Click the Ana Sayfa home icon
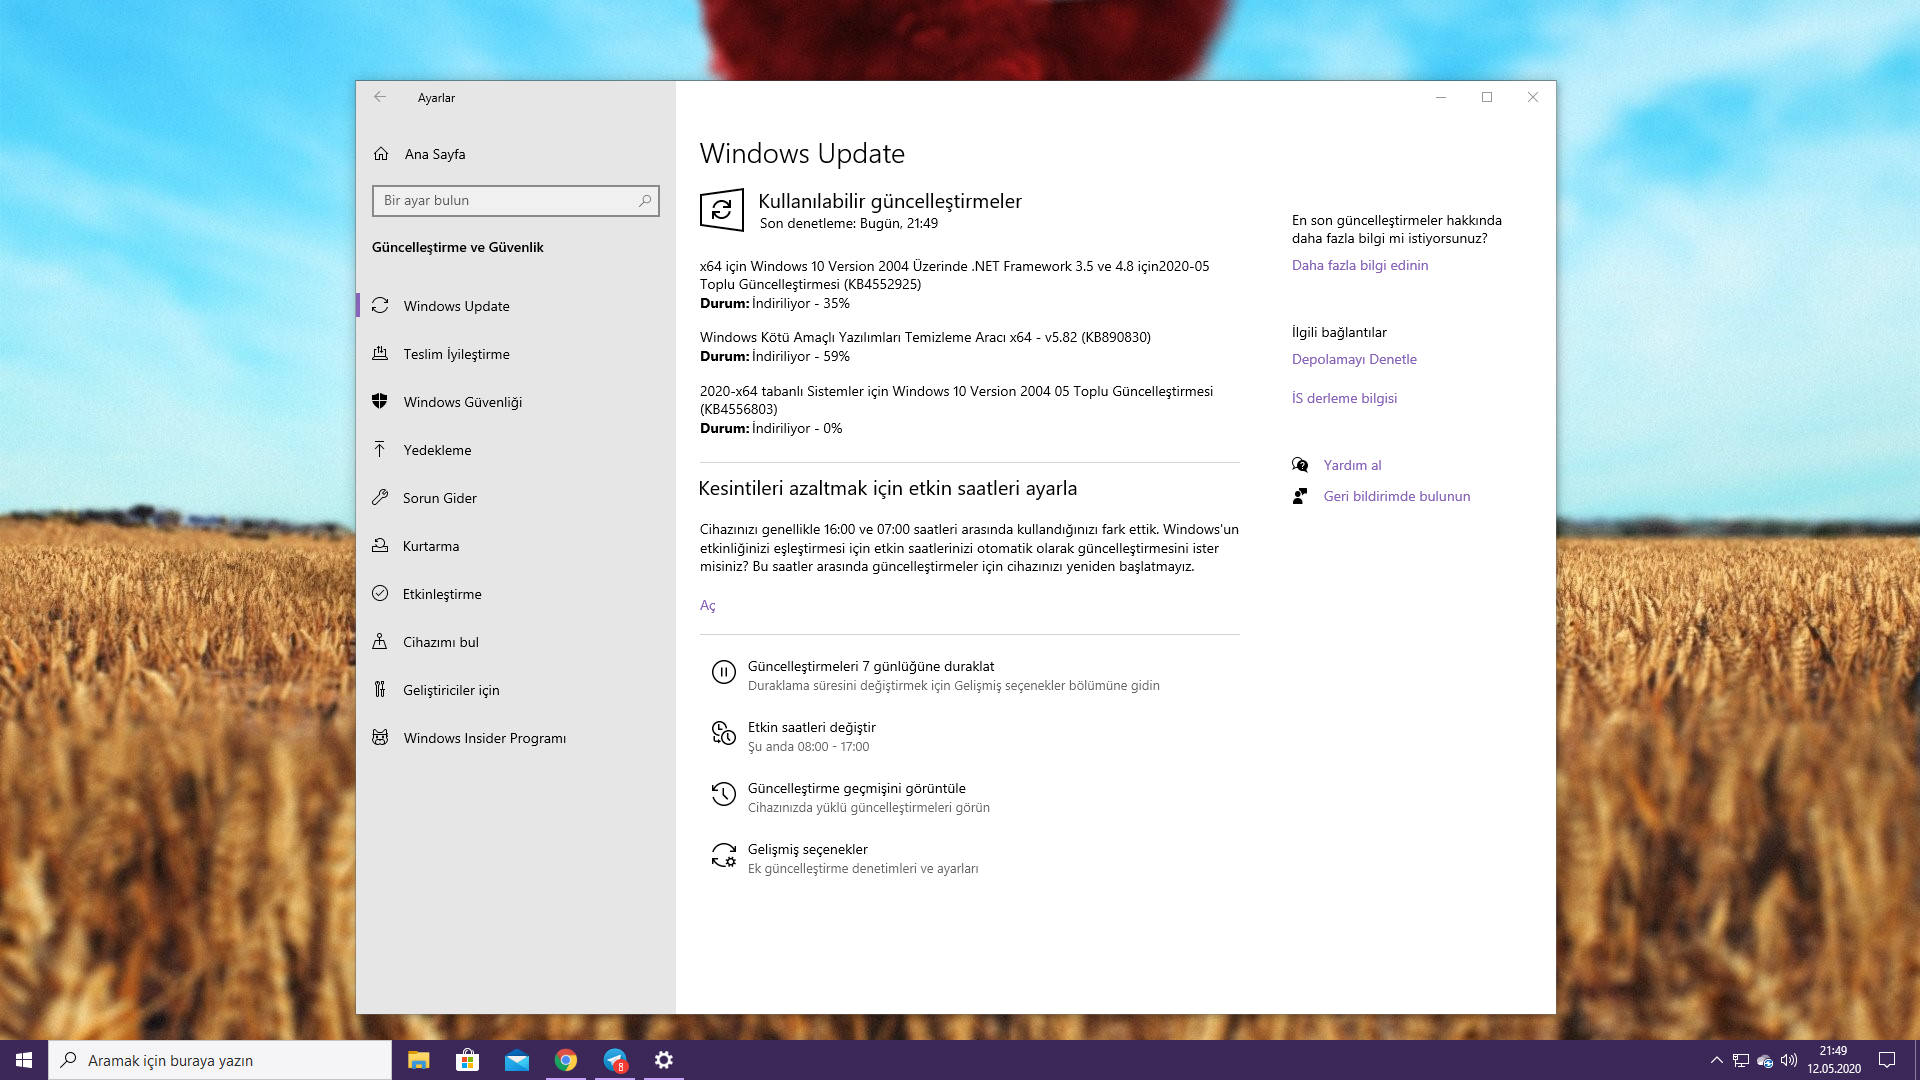This screenshot has width=1920, height=1080. [x=381, y=154]
